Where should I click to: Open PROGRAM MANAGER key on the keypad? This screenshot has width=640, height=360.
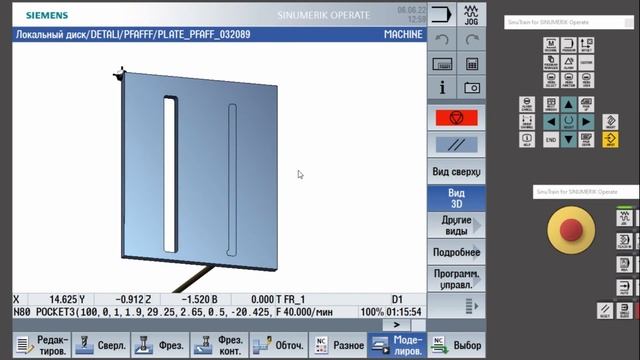click(x=551, y=63)
